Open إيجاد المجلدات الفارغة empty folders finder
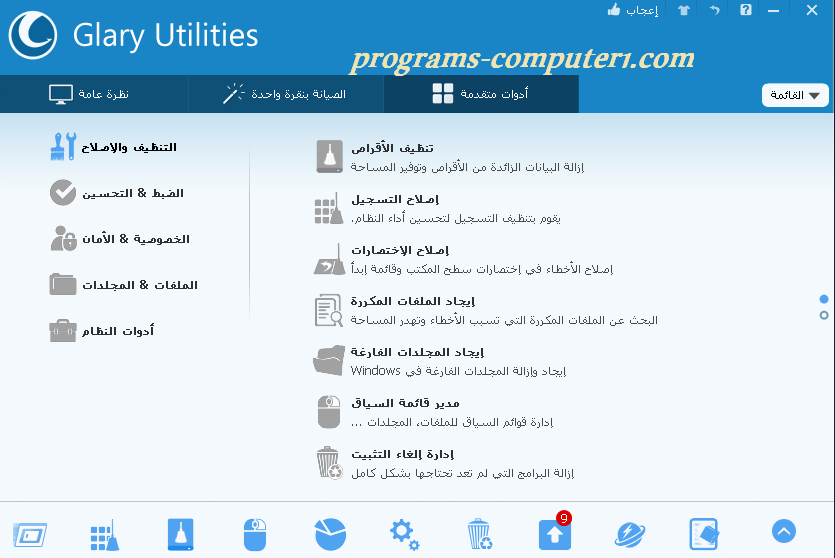This screenshot has height=558, width=835. coord(417,352)
